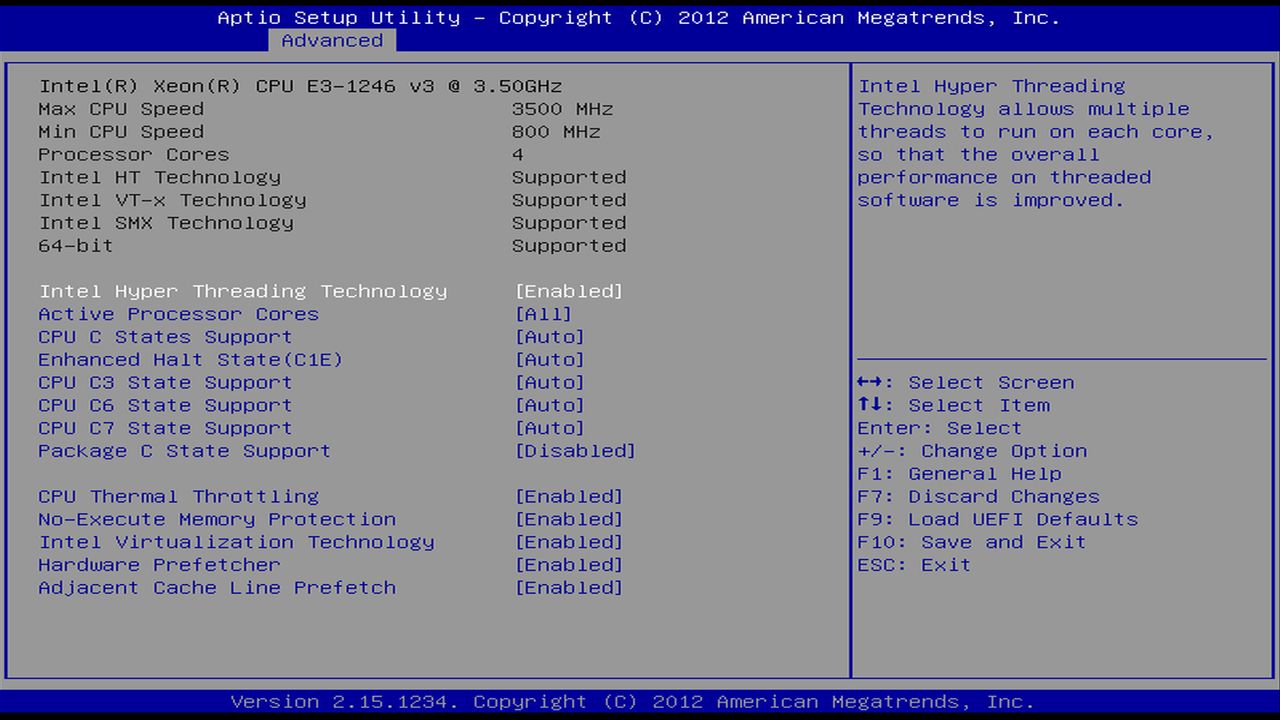Change Package C State [Disabled] value
The image size is (1280, 720).
(576, 451)
